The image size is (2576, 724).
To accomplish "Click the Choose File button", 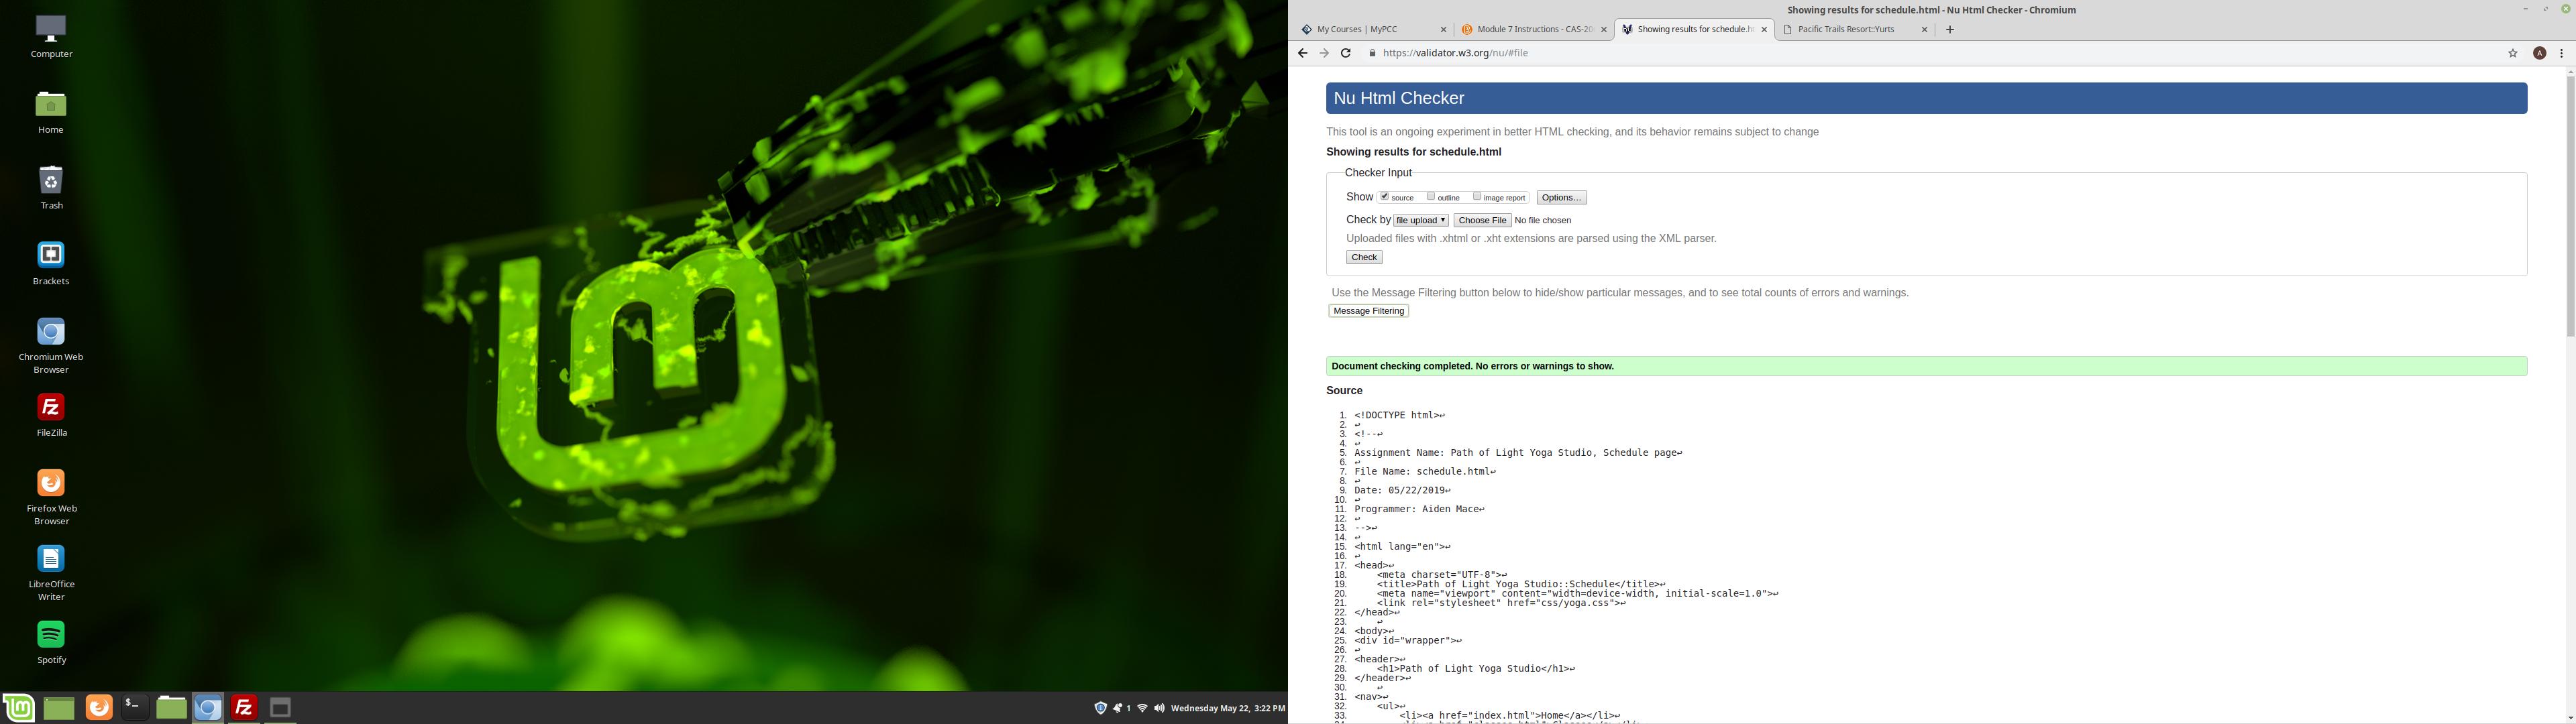I will coord(1482,221).
